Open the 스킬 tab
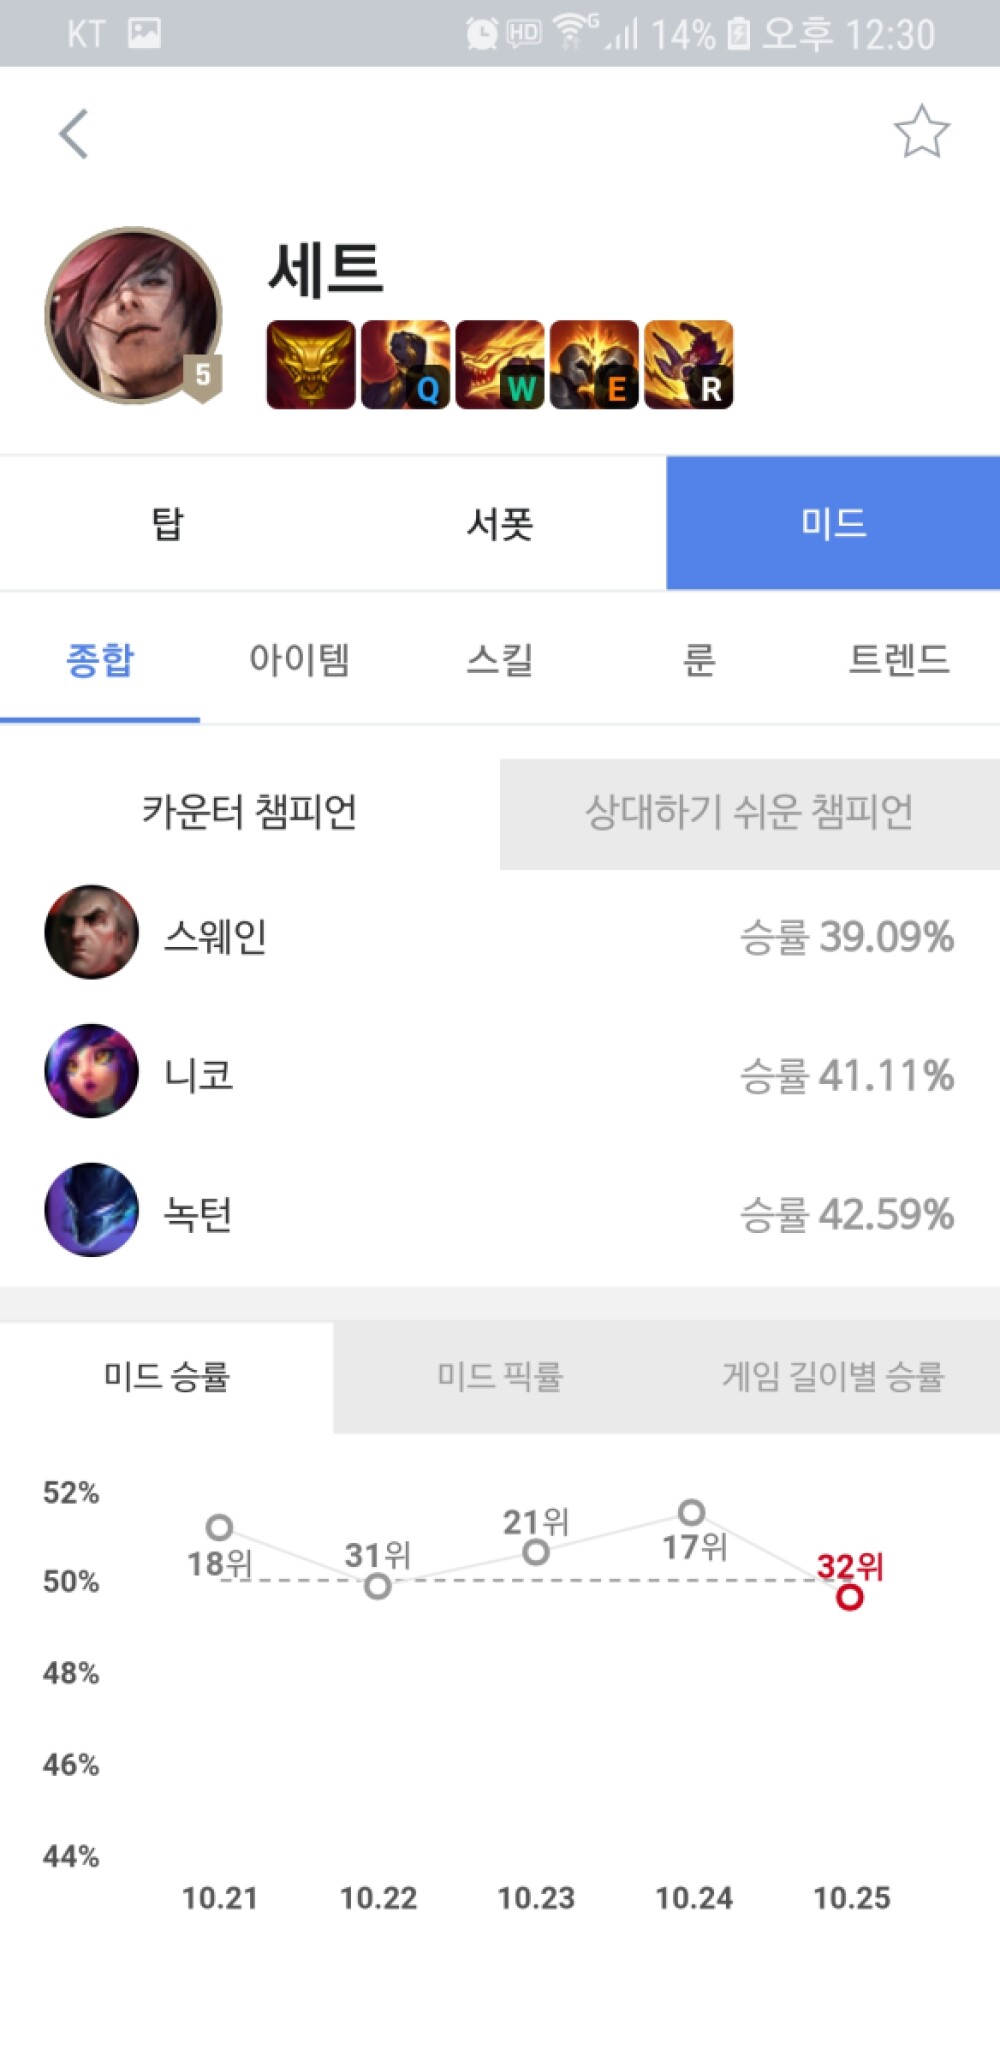 500,660
